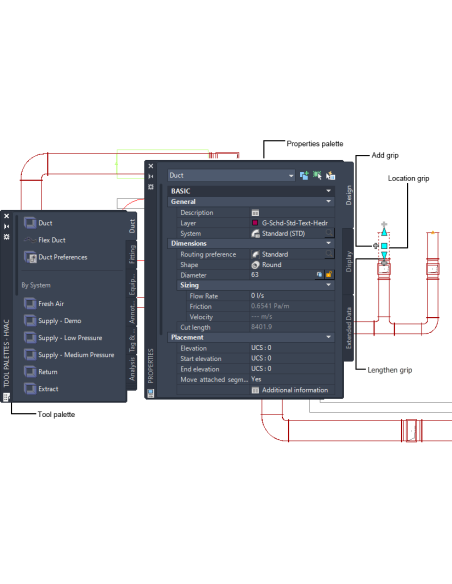Choose the Fresh Air duct system tool
452x584 pixels.
44,304
